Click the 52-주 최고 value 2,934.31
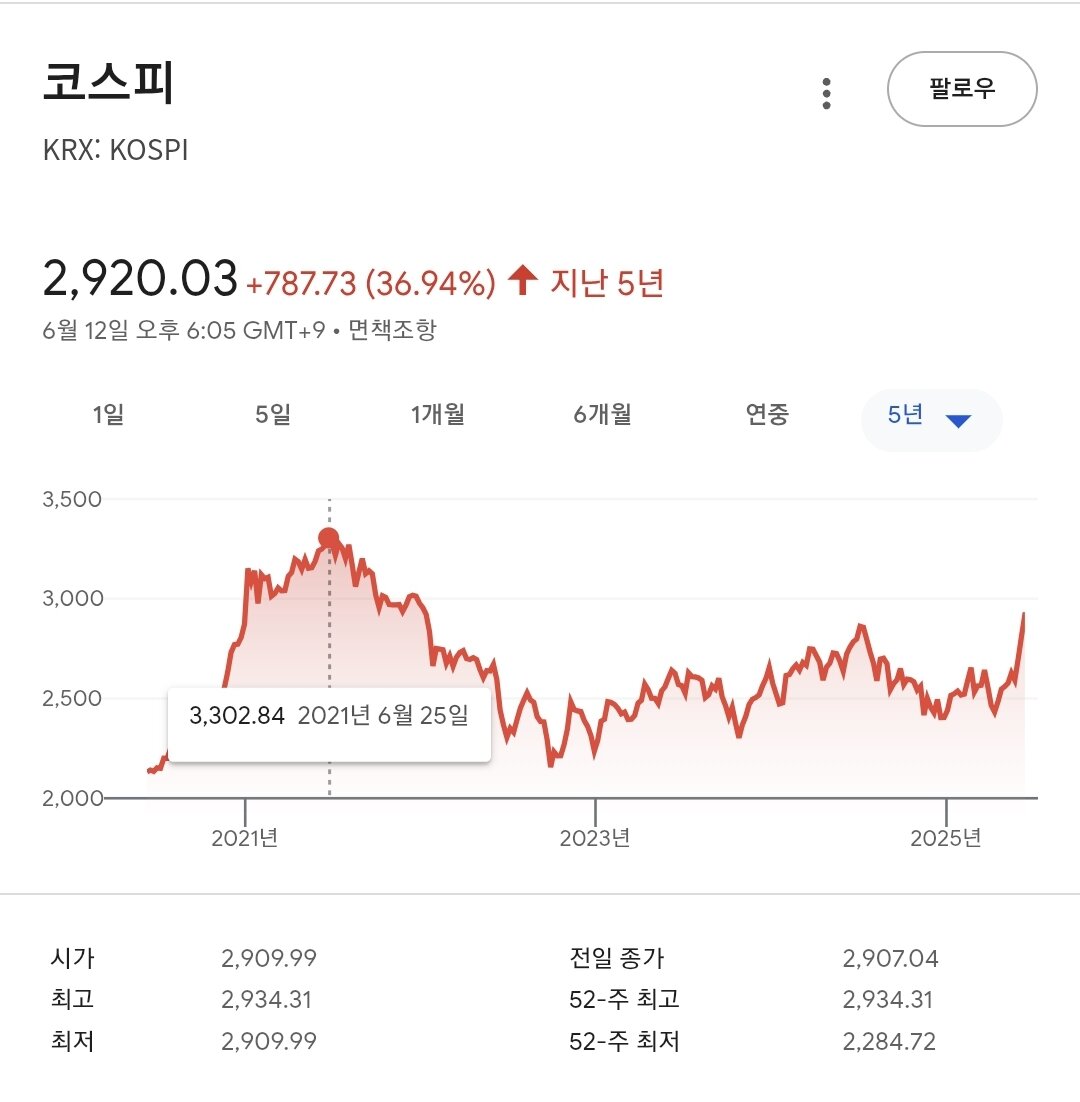The height and width of the screenshot is (1102, 1080). tap(887, 999)
